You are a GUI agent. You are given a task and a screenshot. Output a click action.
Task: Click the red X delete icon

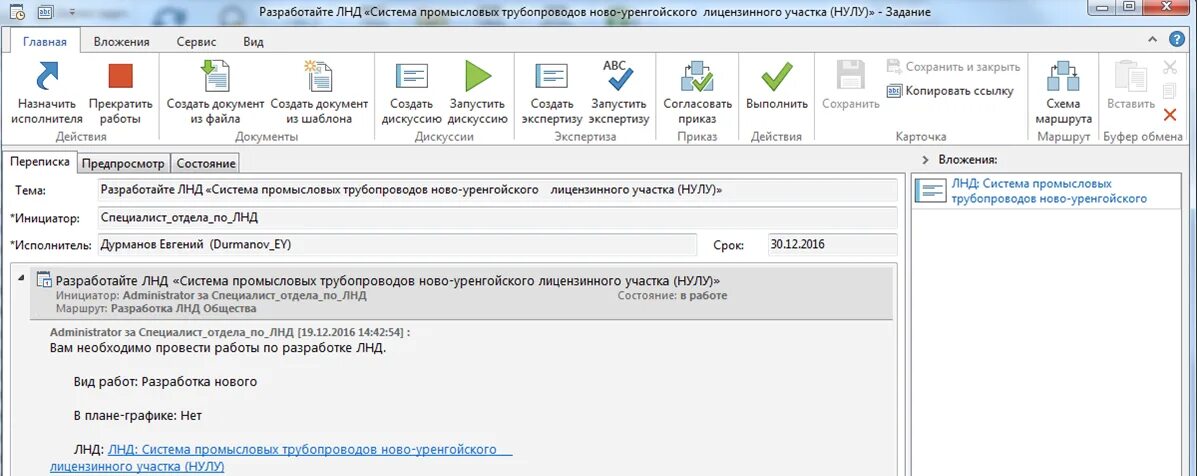pyautogui.click(x=1170, y=115)
